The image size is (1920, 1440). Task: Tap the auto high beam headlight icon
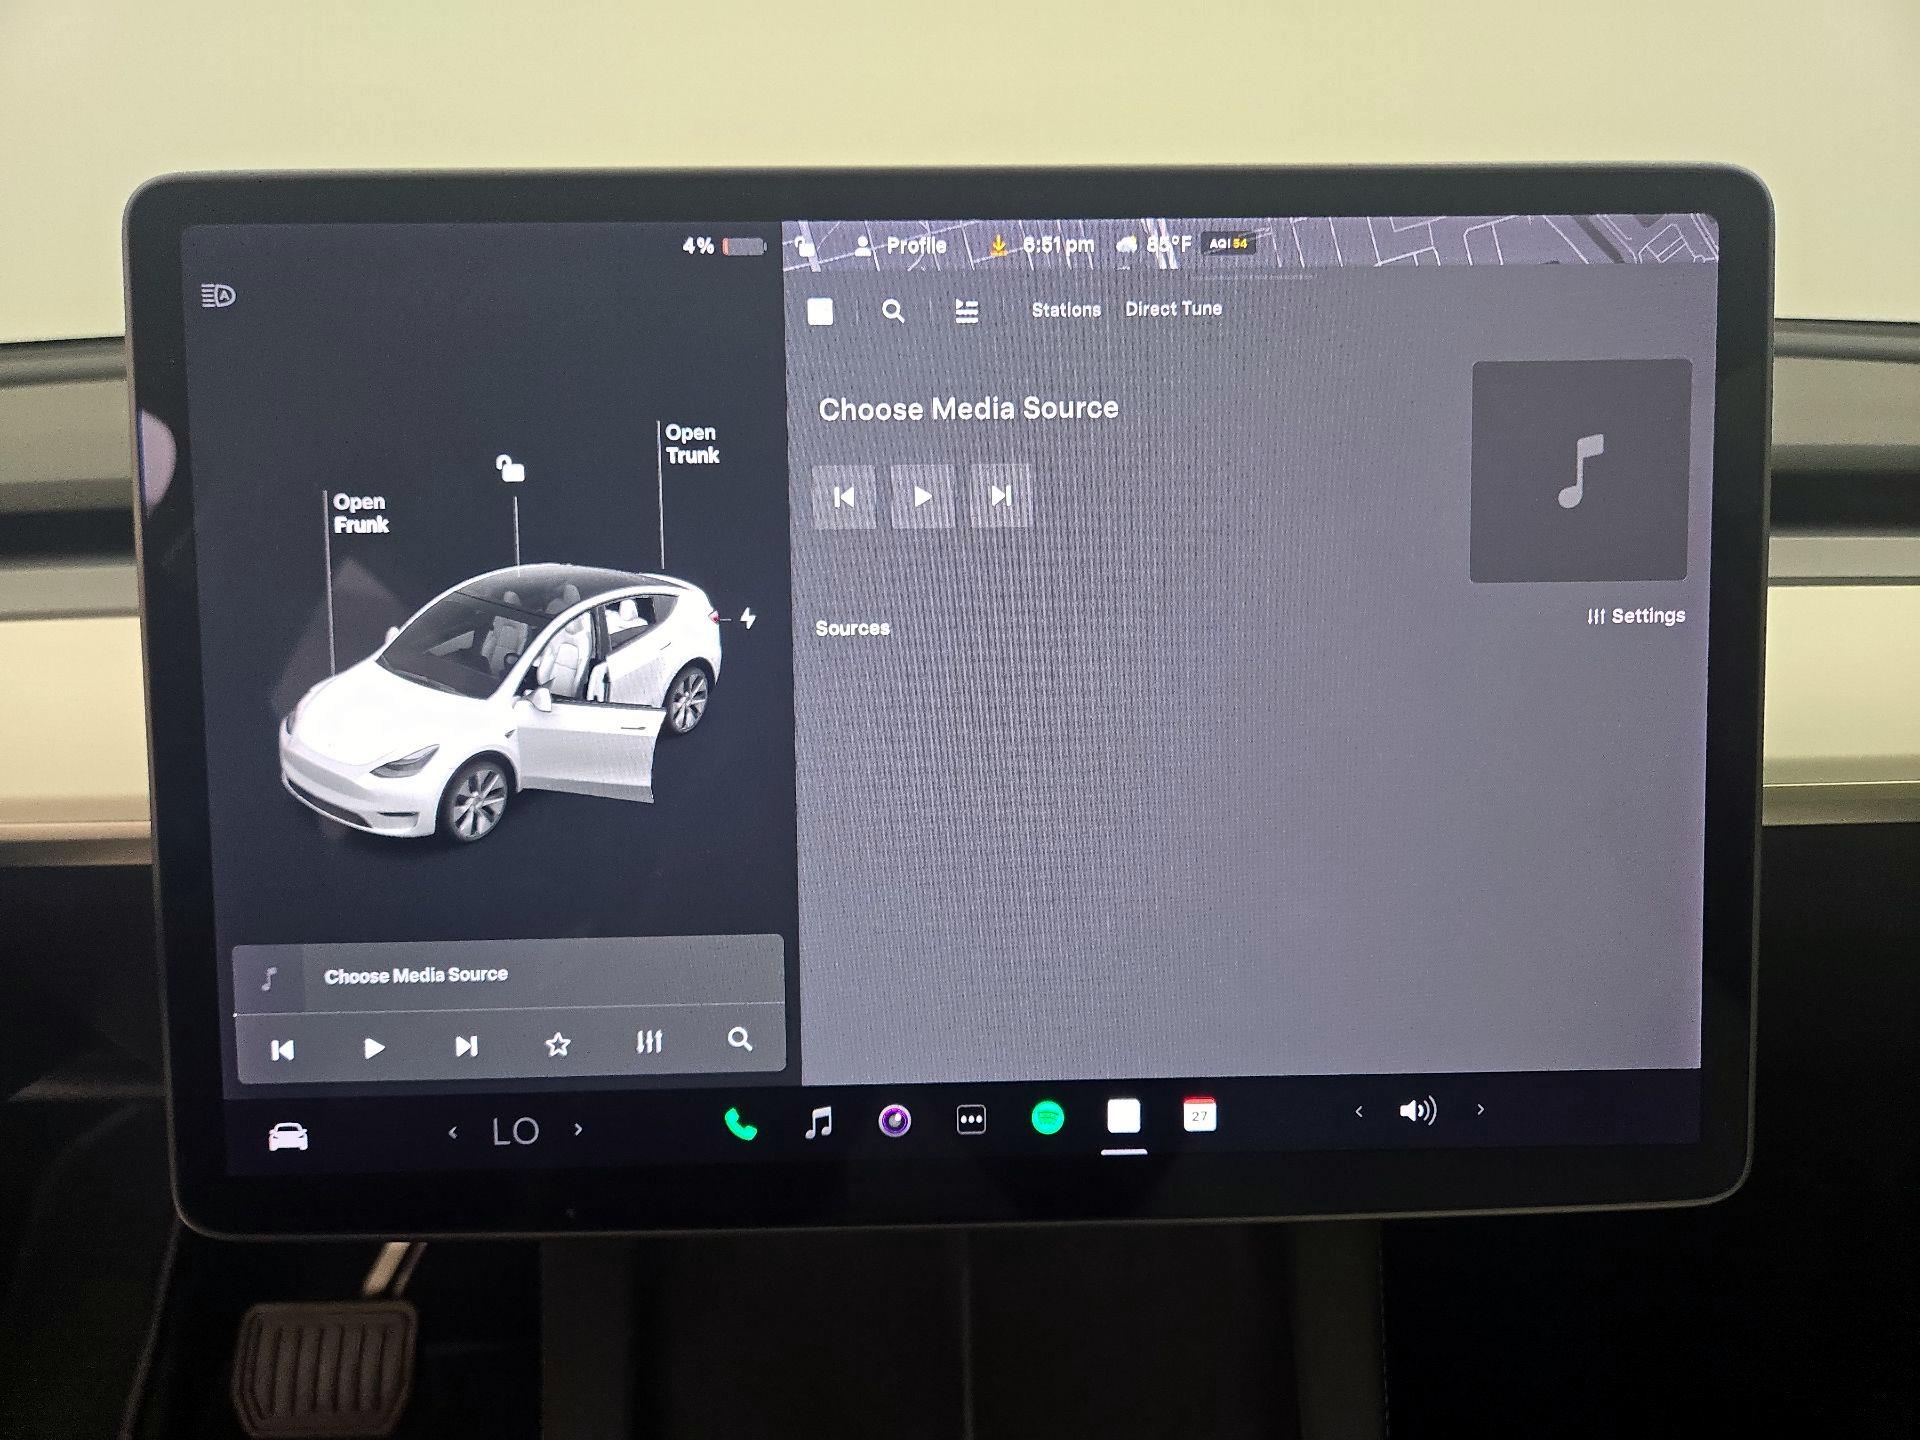[218, 295]
